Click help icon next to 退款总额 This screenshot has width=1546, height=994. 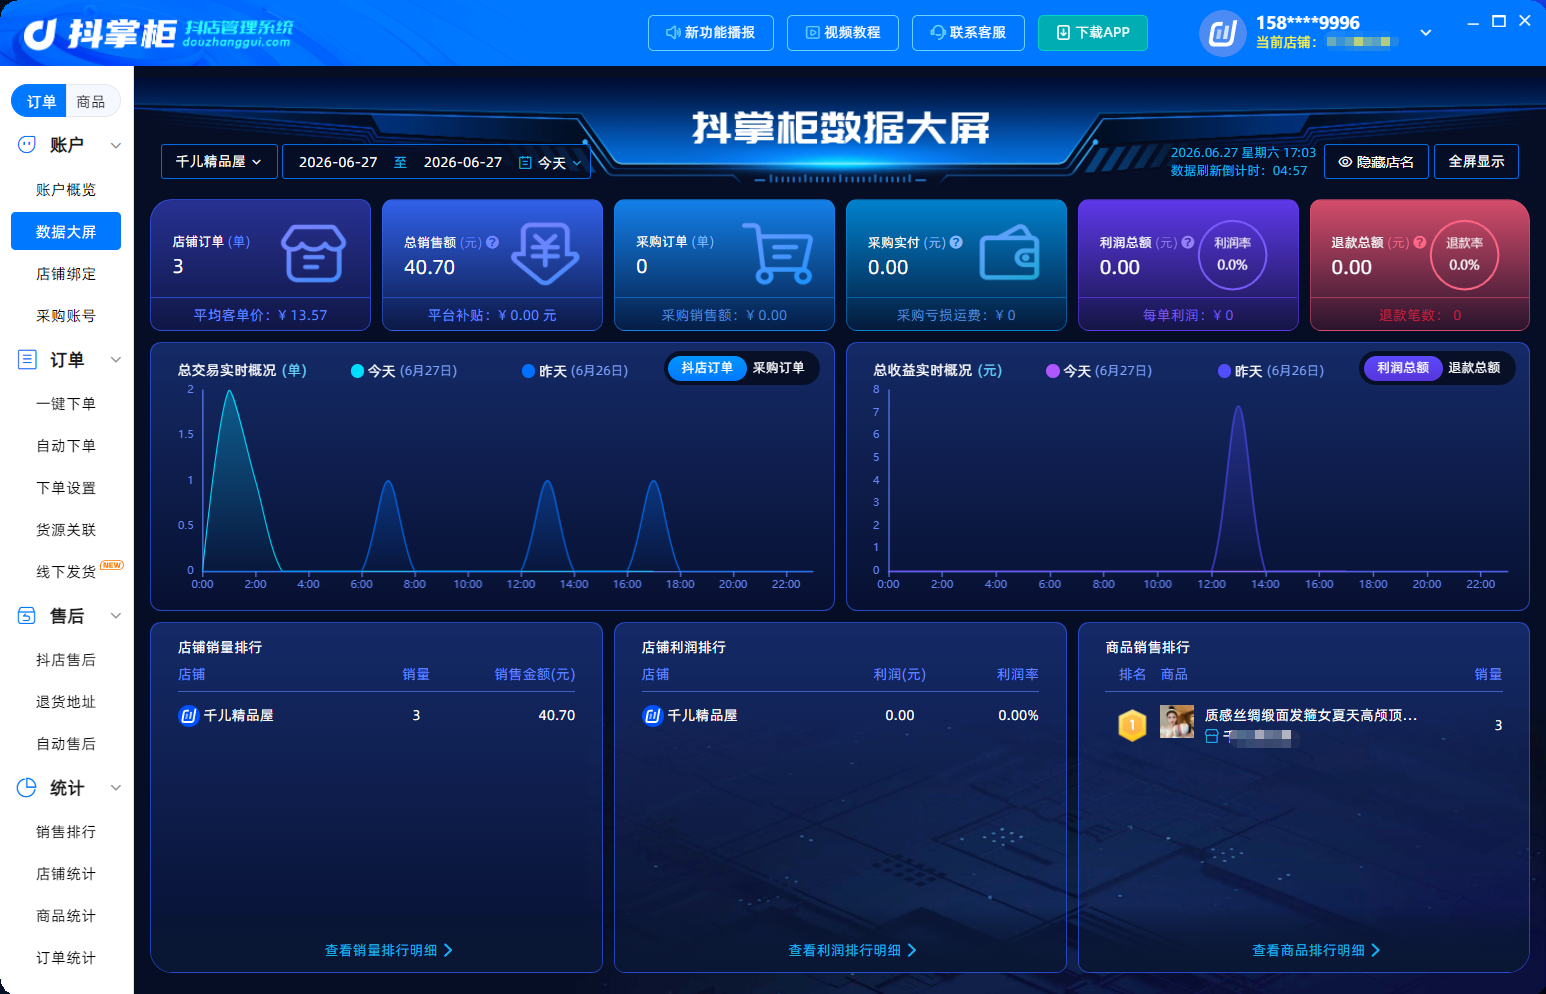coord(1420,242)
